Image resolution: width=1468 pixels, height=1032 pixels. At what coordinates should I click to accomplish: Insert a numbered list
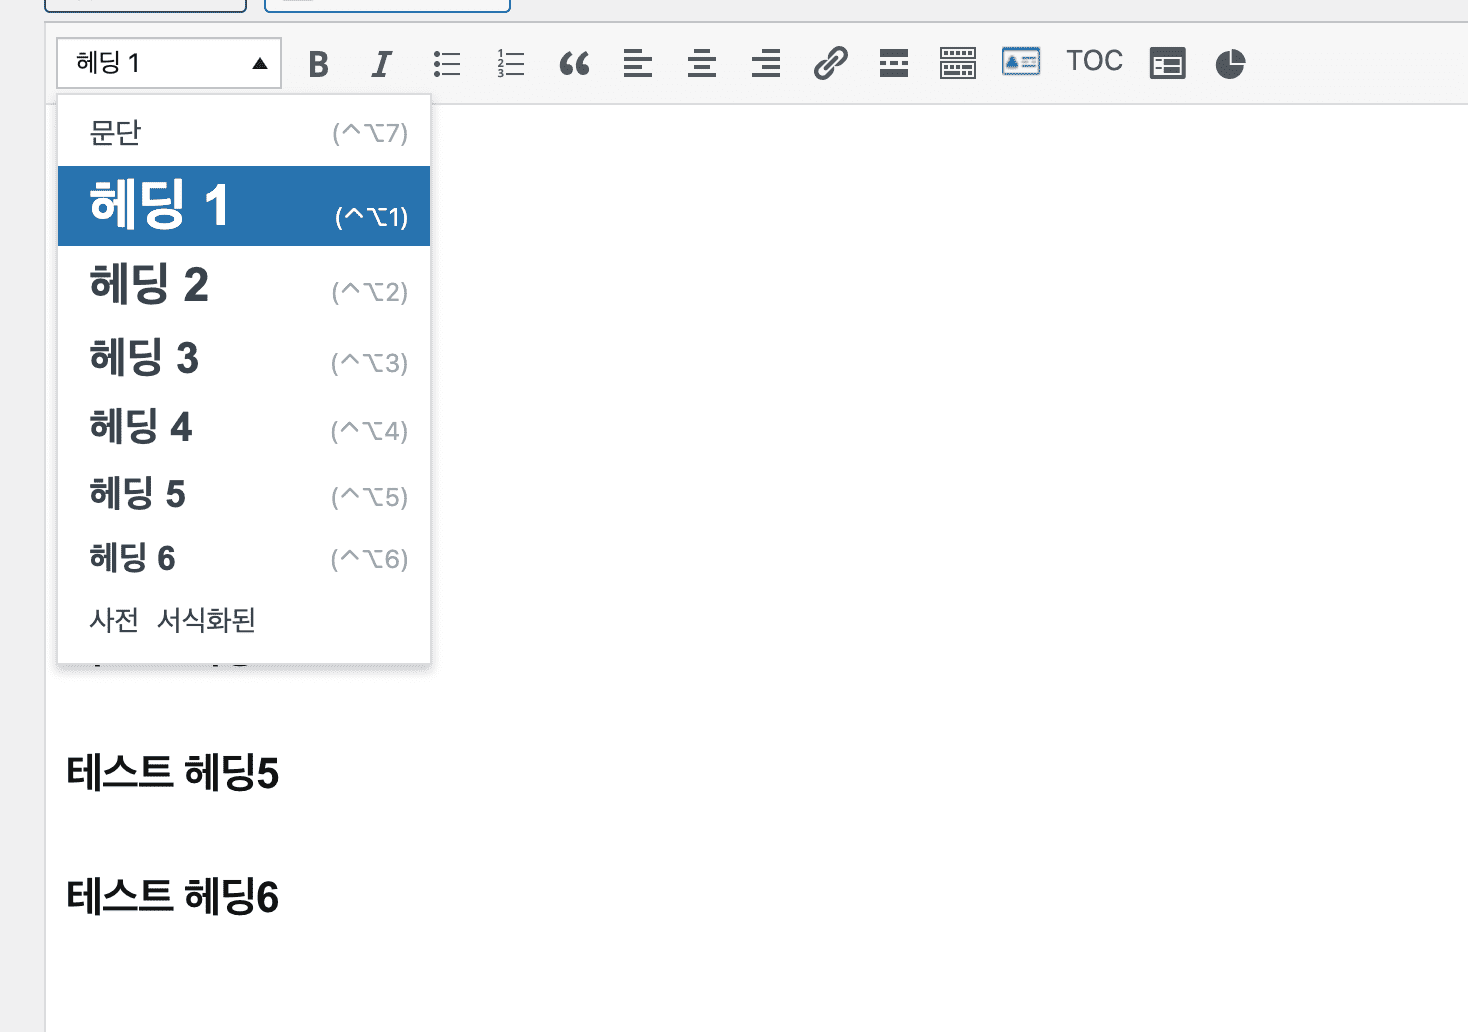click(x=511, y=64)
